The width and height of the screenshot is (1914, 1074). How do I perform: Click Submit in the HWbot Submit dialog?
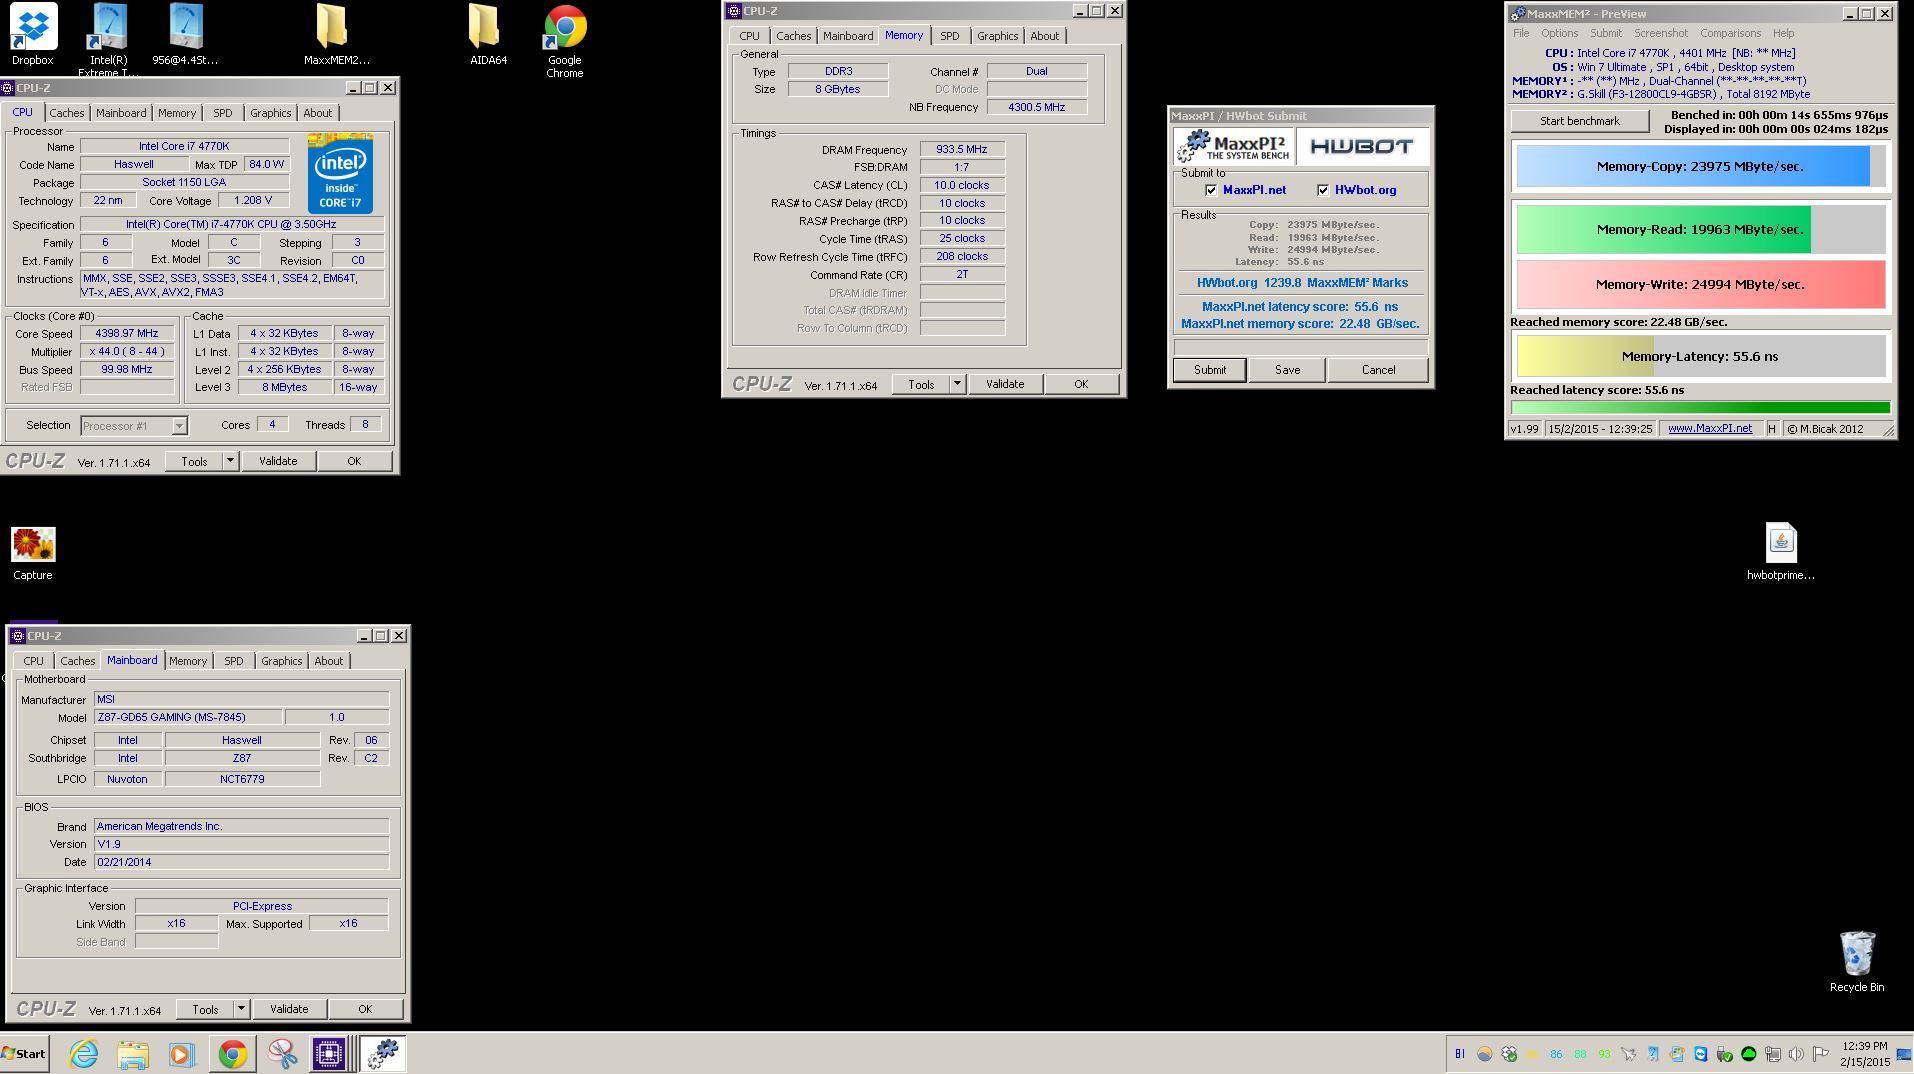[x=1209, y=370]
